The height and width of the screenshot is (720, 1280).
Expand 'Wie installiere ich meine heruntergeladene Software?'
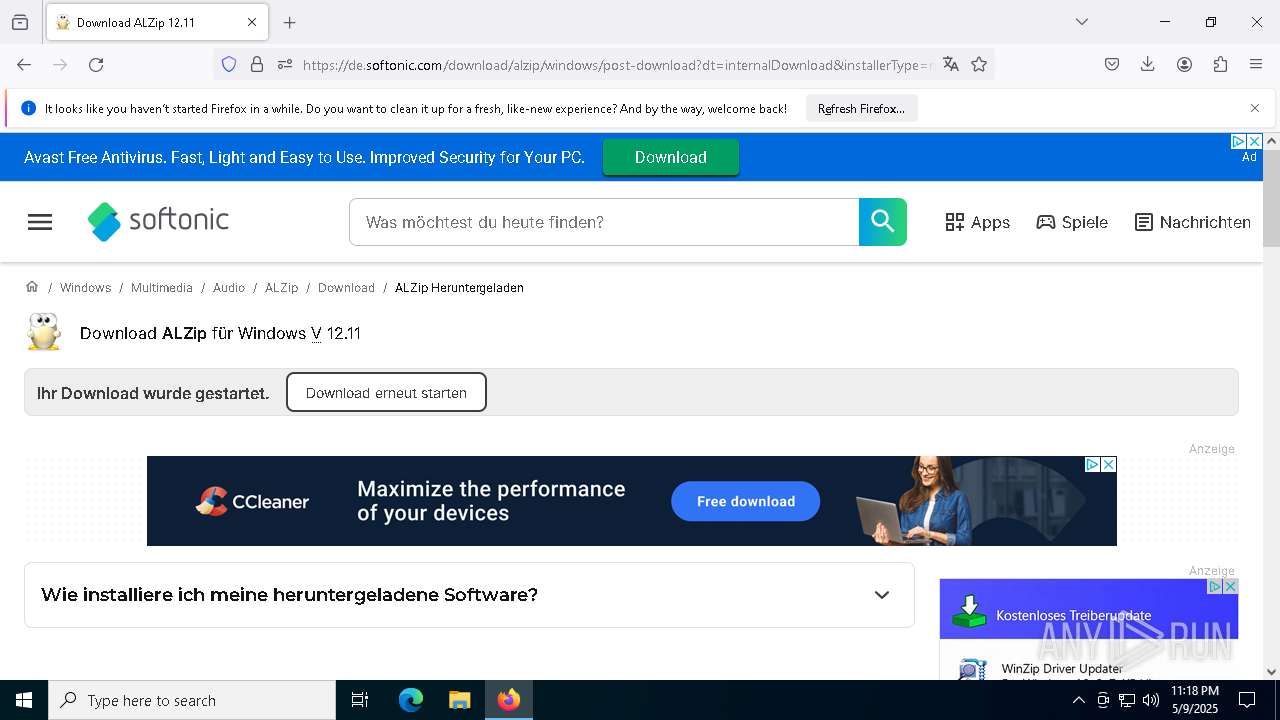[469, 595]
